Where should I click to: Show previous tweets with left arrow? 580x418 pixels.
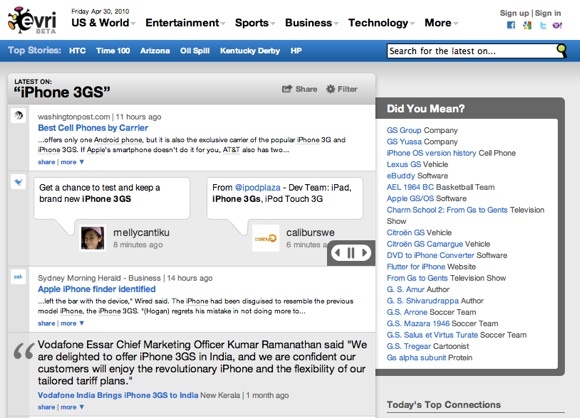click(x=337, y=253)
